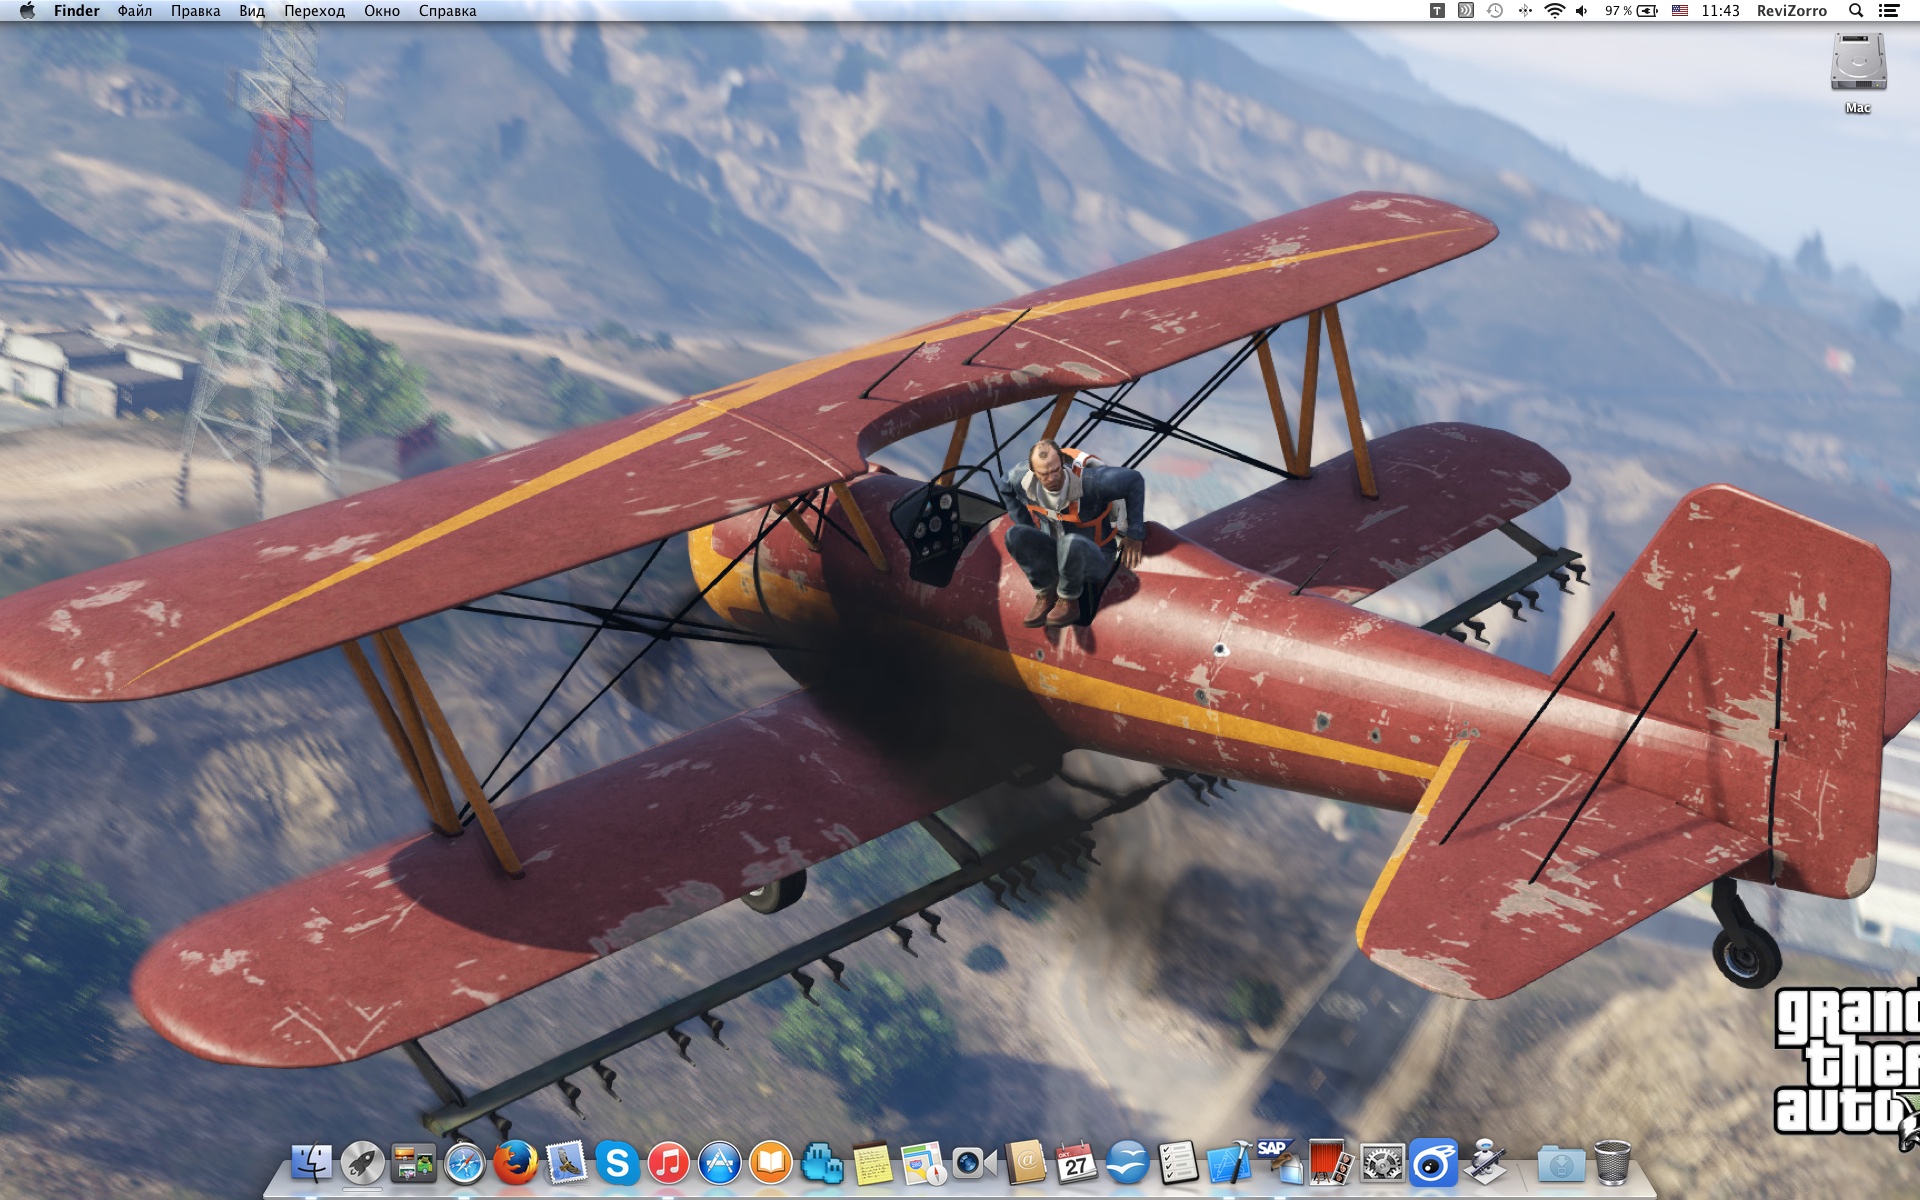Expand the ReviZorro user menu
Viewport: 1920px width, 1200px height.
coord(1791,11)
